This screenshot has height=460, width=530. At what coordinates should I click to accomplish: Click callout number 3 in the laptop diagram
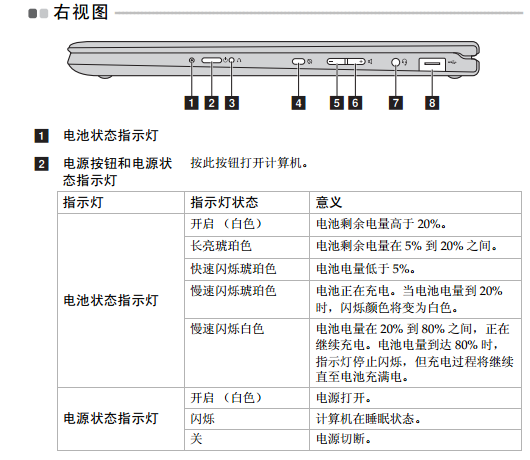tap(232, 103)
